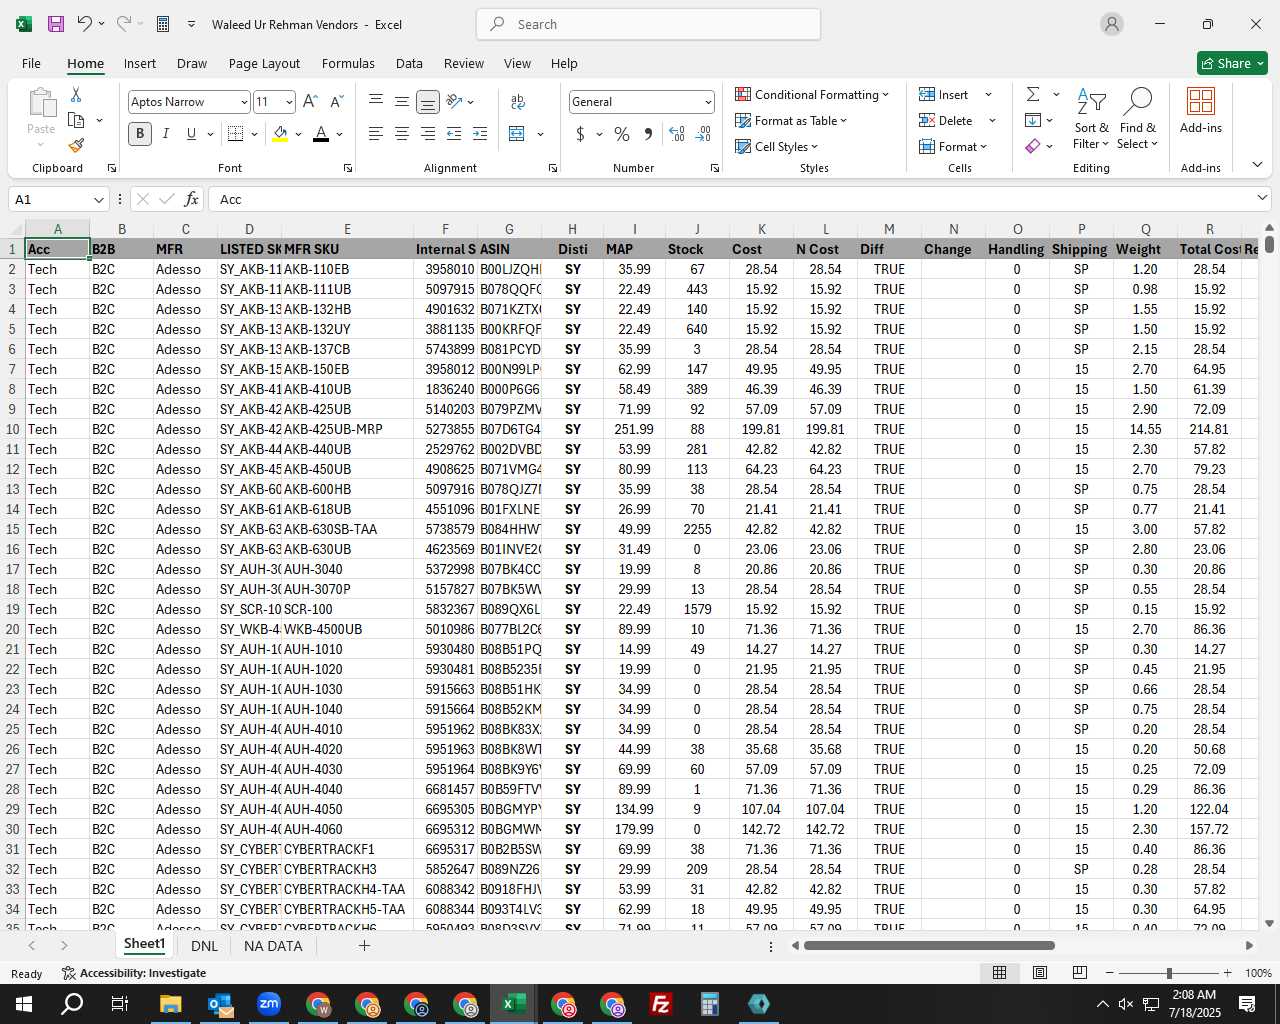1280x1024 pixels.
Task: Click the Decrease Indent icon
Action: pos(454,133)
